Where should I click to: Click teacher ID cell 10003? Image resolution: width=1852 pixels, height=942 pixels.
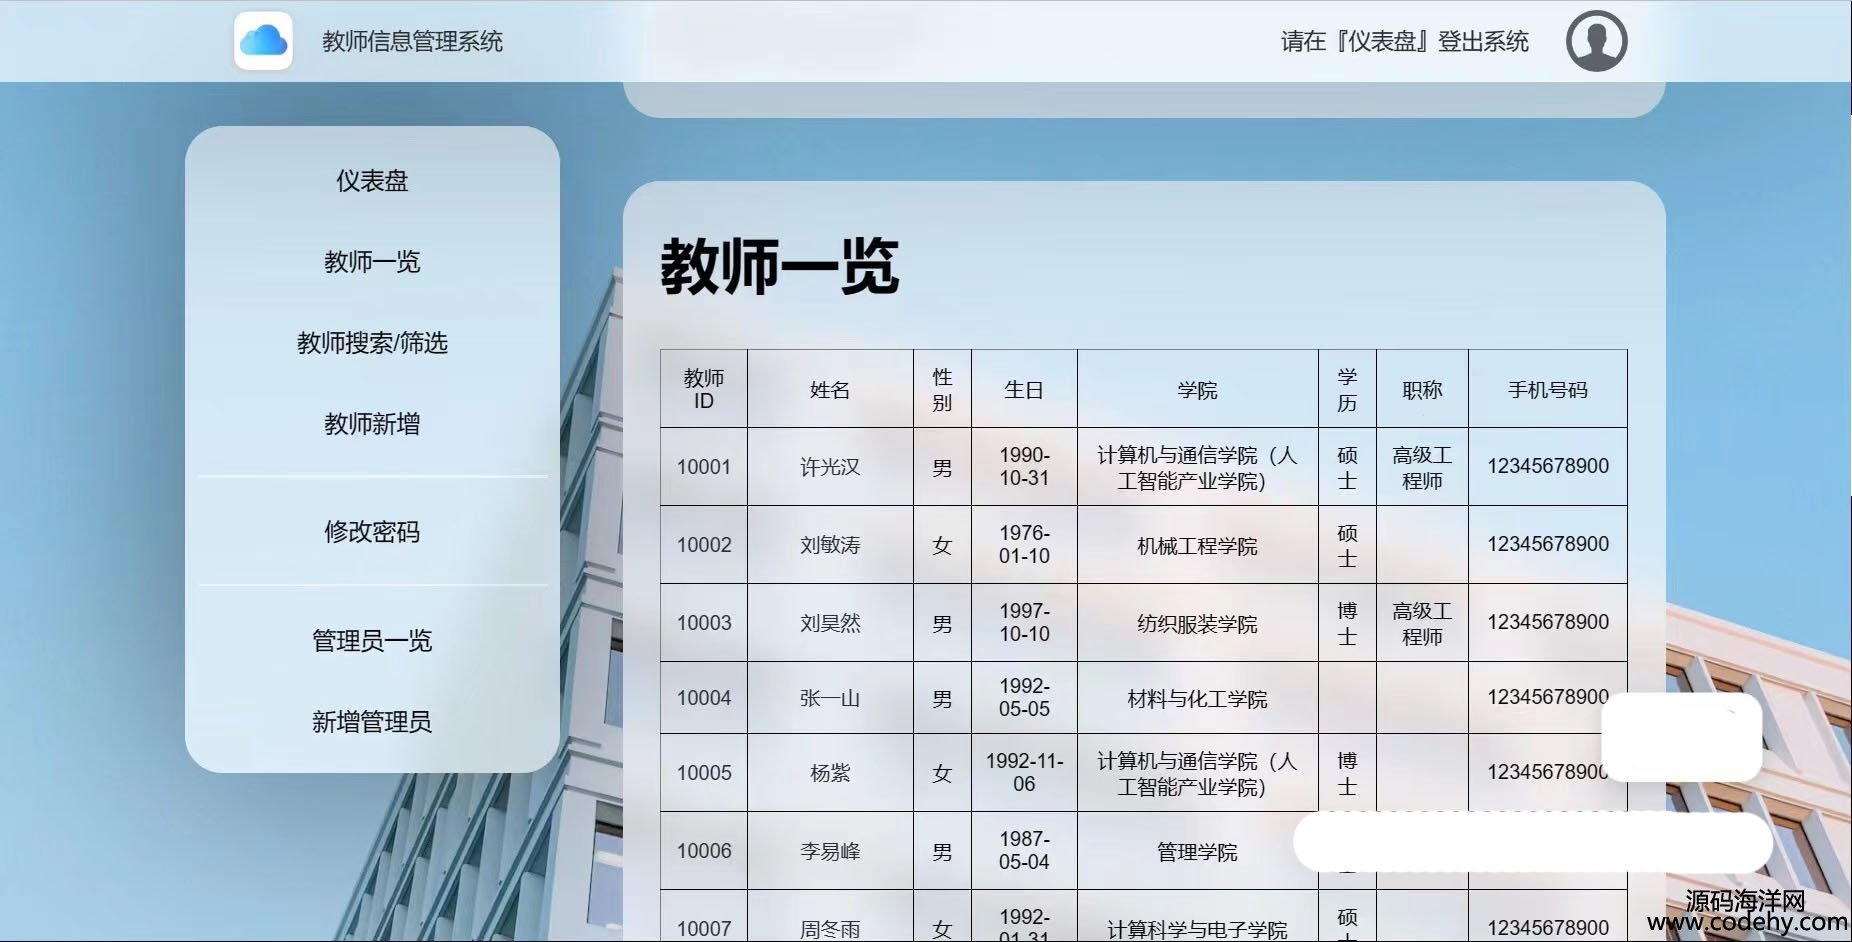tap(704, 623)
